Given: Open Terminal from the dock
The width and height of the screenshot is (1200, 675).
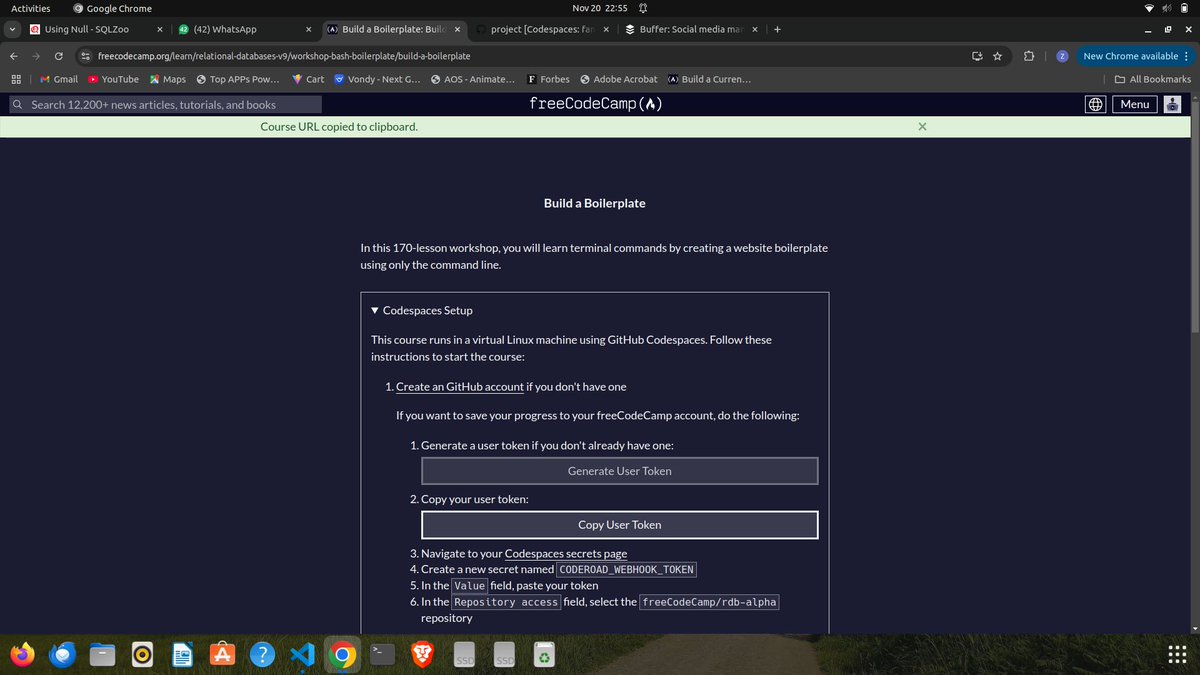Looking at the screenshot, I should (382, 654).
